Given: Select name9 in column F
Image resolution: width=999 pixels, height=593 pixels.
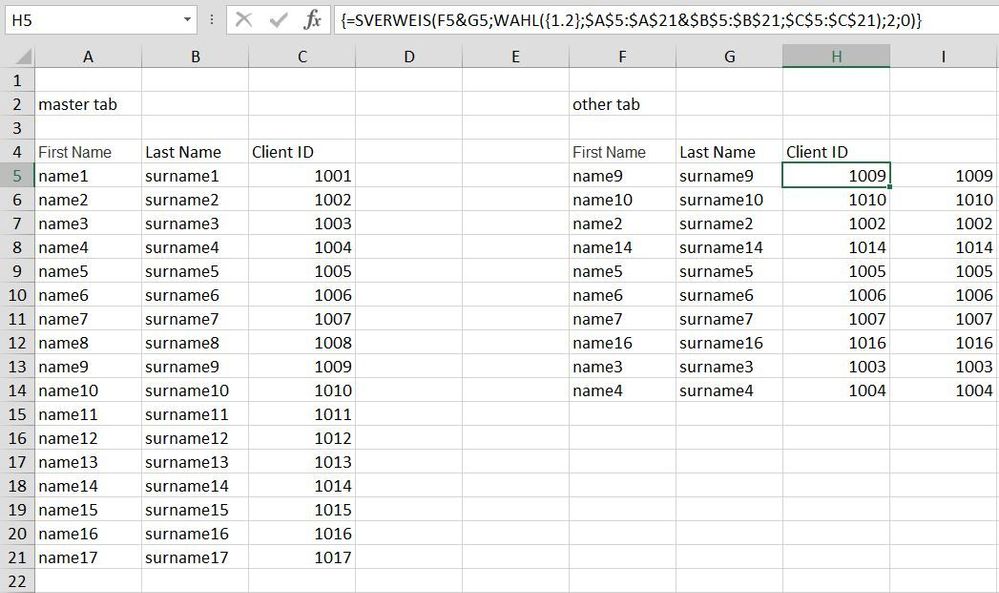Looking at the screenshot, I should click(622, 176).
